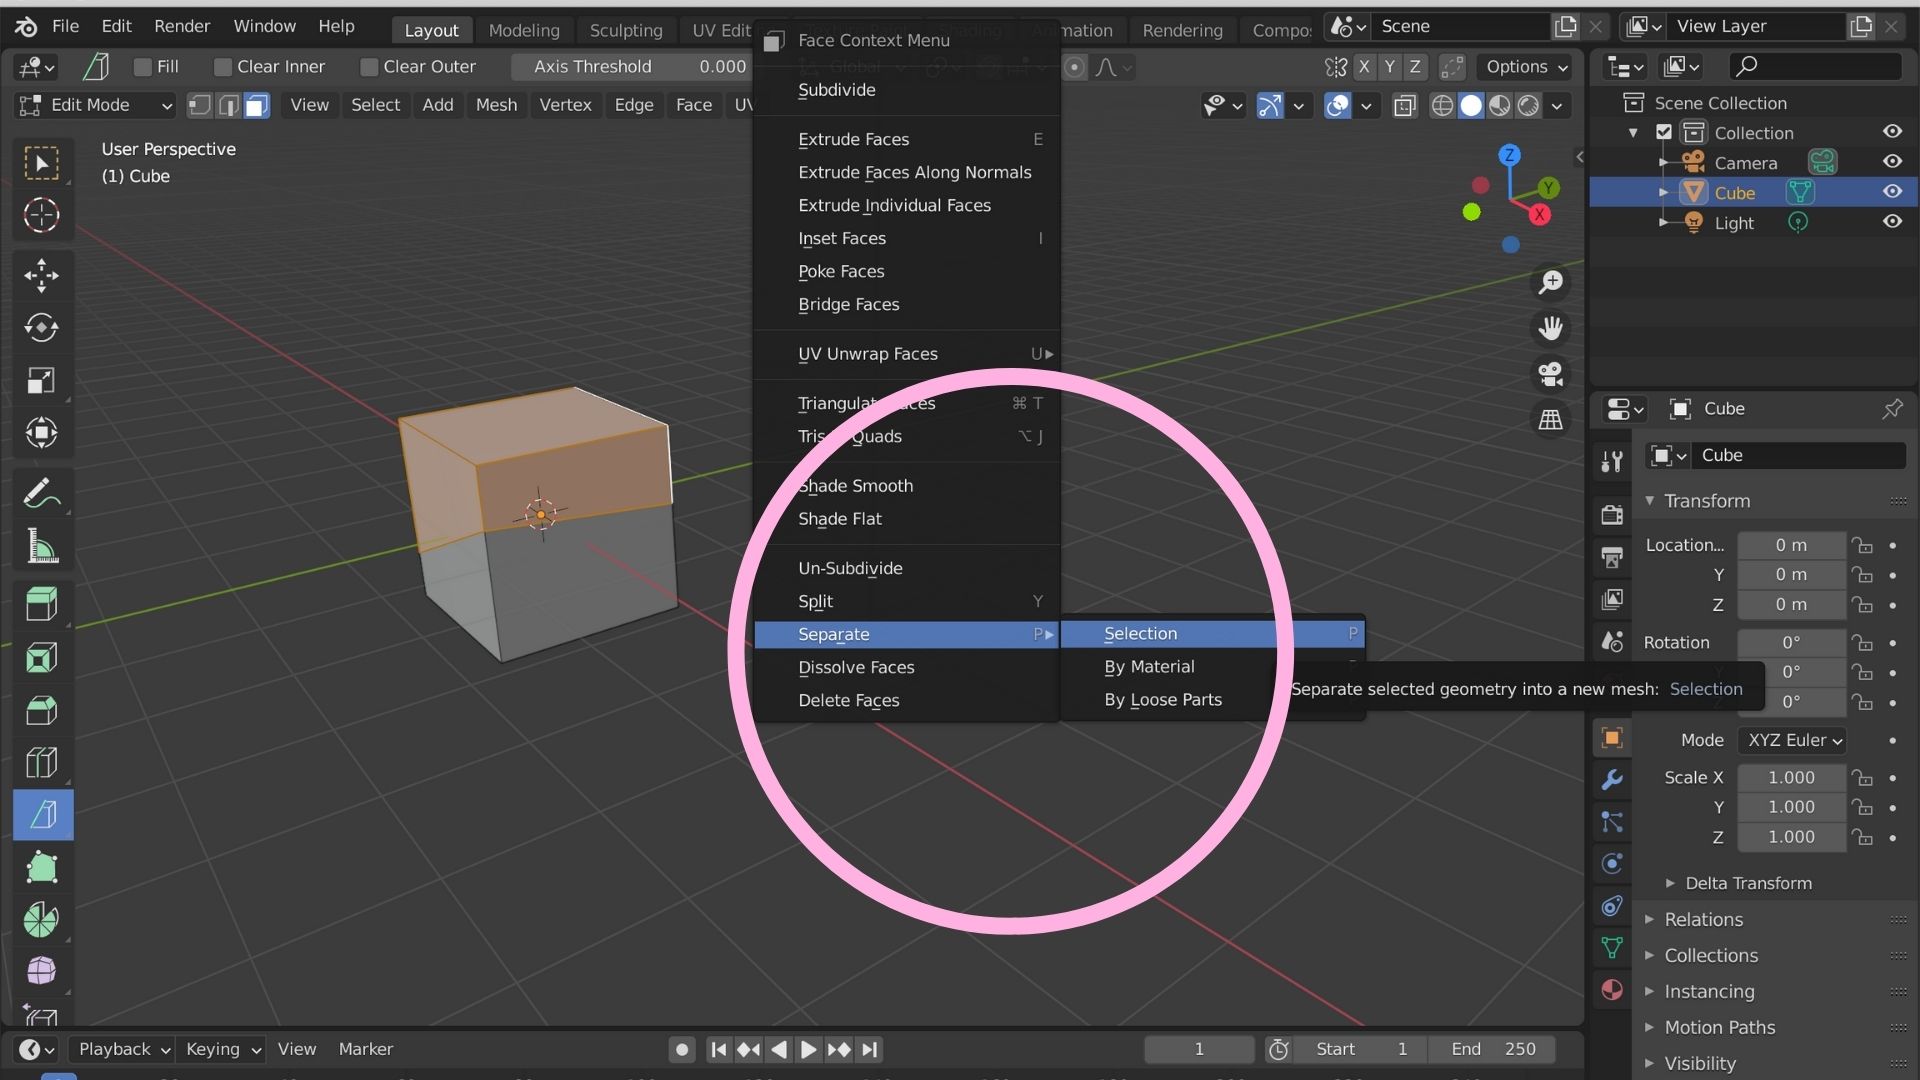Hide the Light object in the outliner
Viewport: 1920px width, 1080px height.
click(x=1893, y=222)
